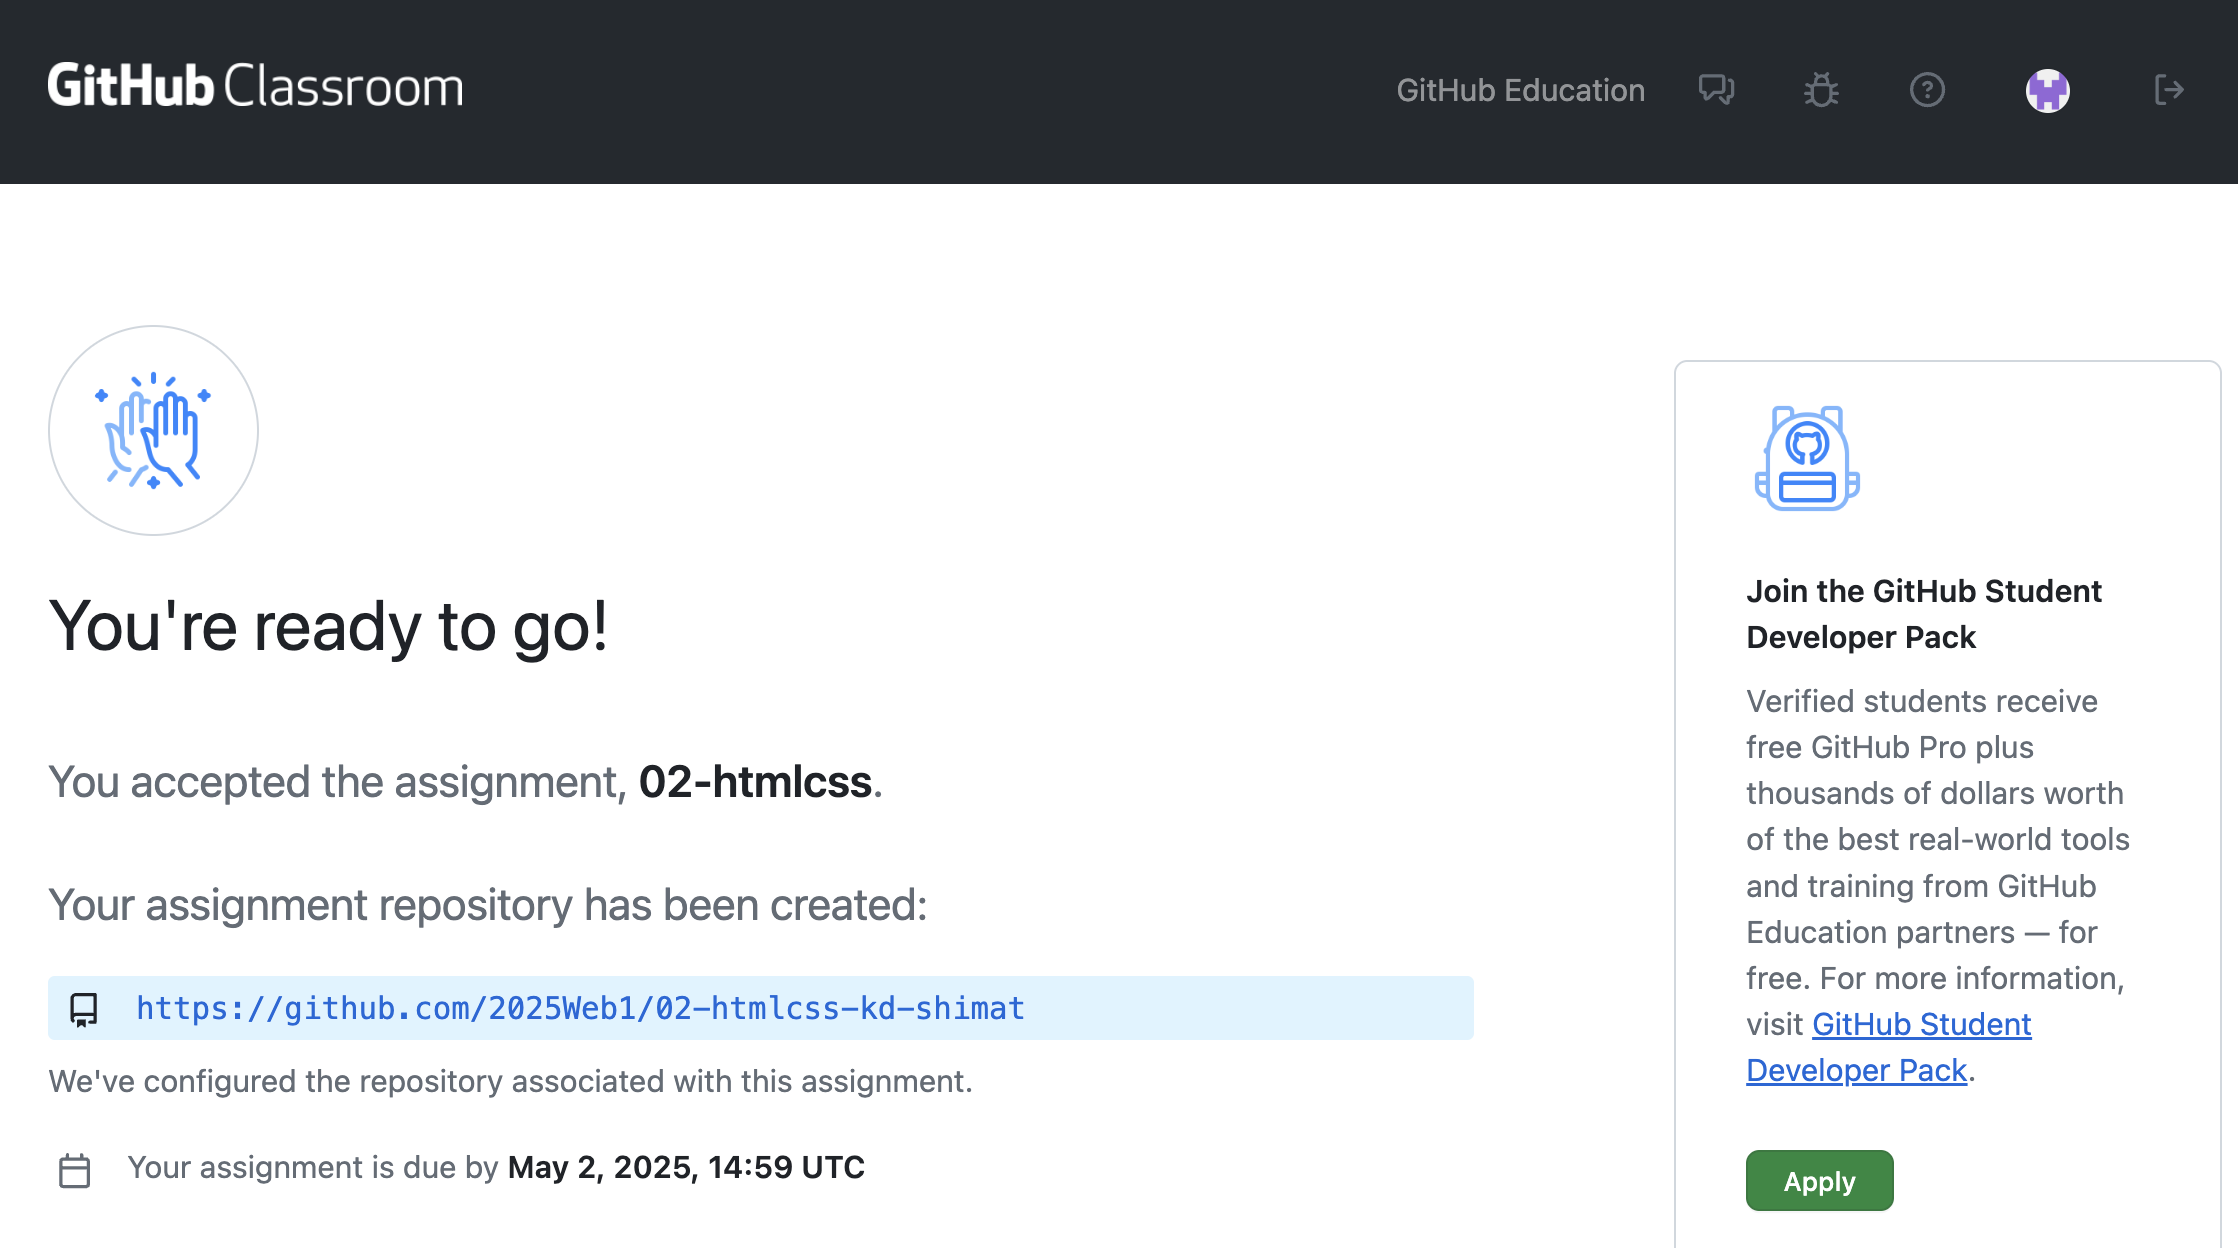Click the Join the GitHub Student Developer Pack title
2238x1248 pixels.
pos(1923,613)
